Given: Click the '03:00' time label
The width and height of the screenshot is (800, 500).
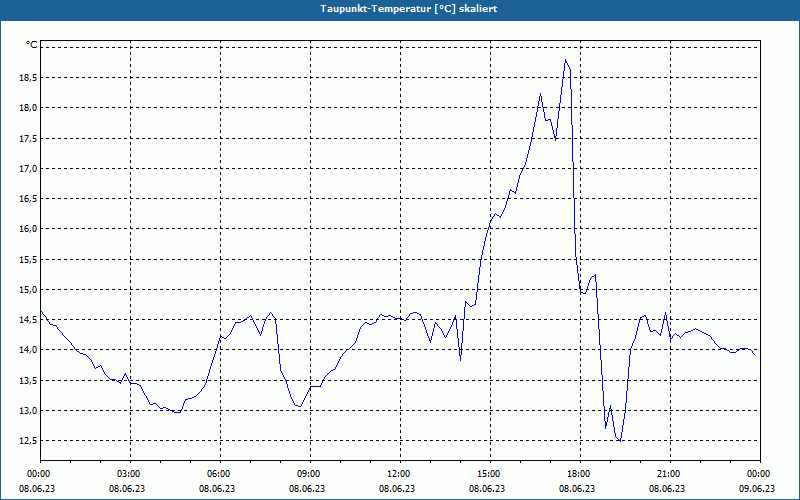Looking at the screenshot, I should 131,474.
